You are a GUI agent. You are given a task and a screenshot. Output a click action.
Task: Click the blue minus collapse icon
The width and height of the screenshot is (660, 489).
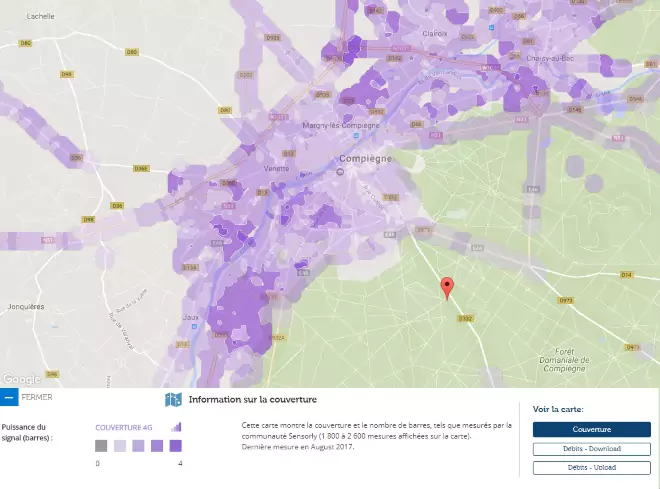(x=9, y=397)
